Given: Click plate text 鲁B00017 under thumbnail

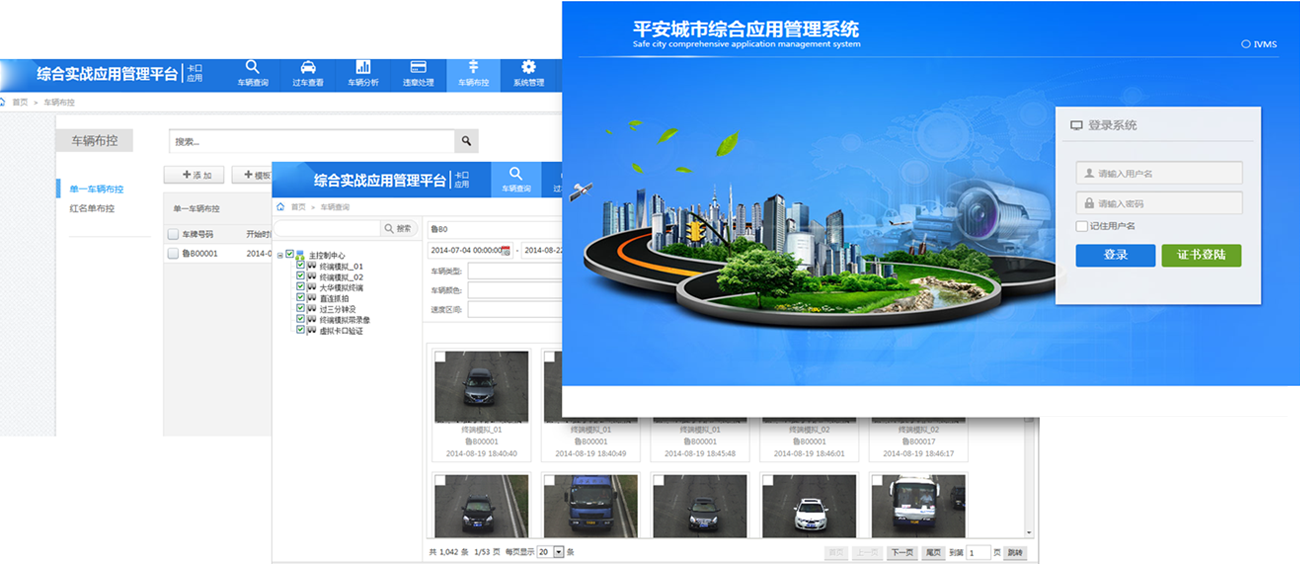Looking at the screenshot, I should click(918, 441).
